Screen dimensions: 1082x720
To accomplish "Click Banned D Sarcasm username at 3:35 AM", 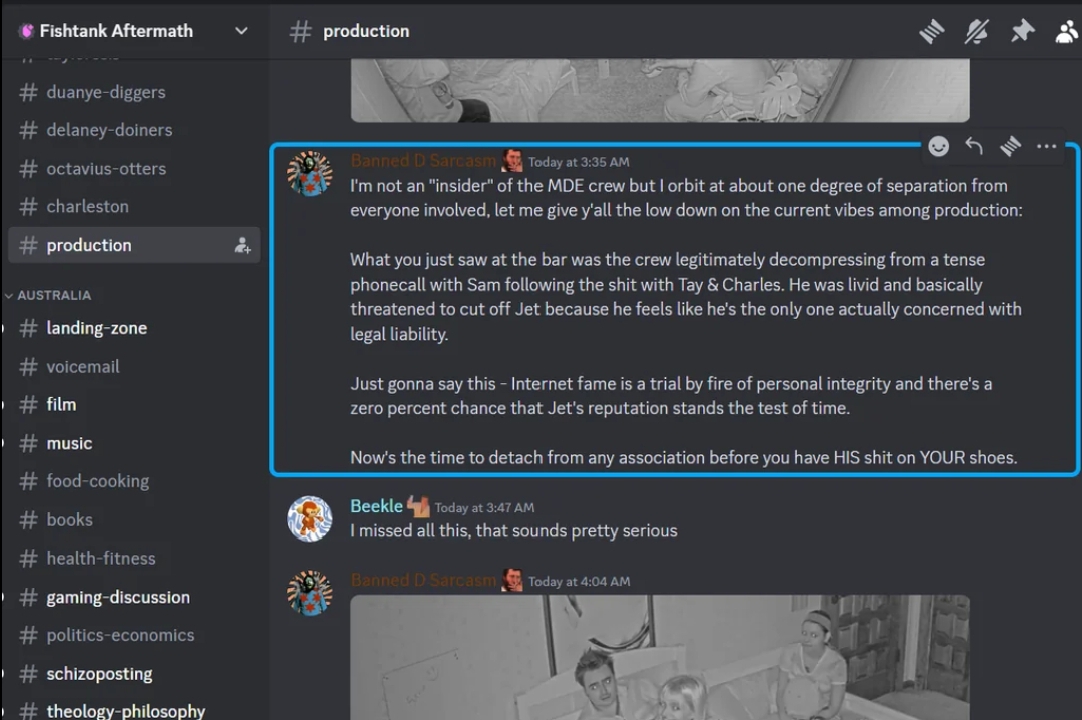I will [422, 161].
